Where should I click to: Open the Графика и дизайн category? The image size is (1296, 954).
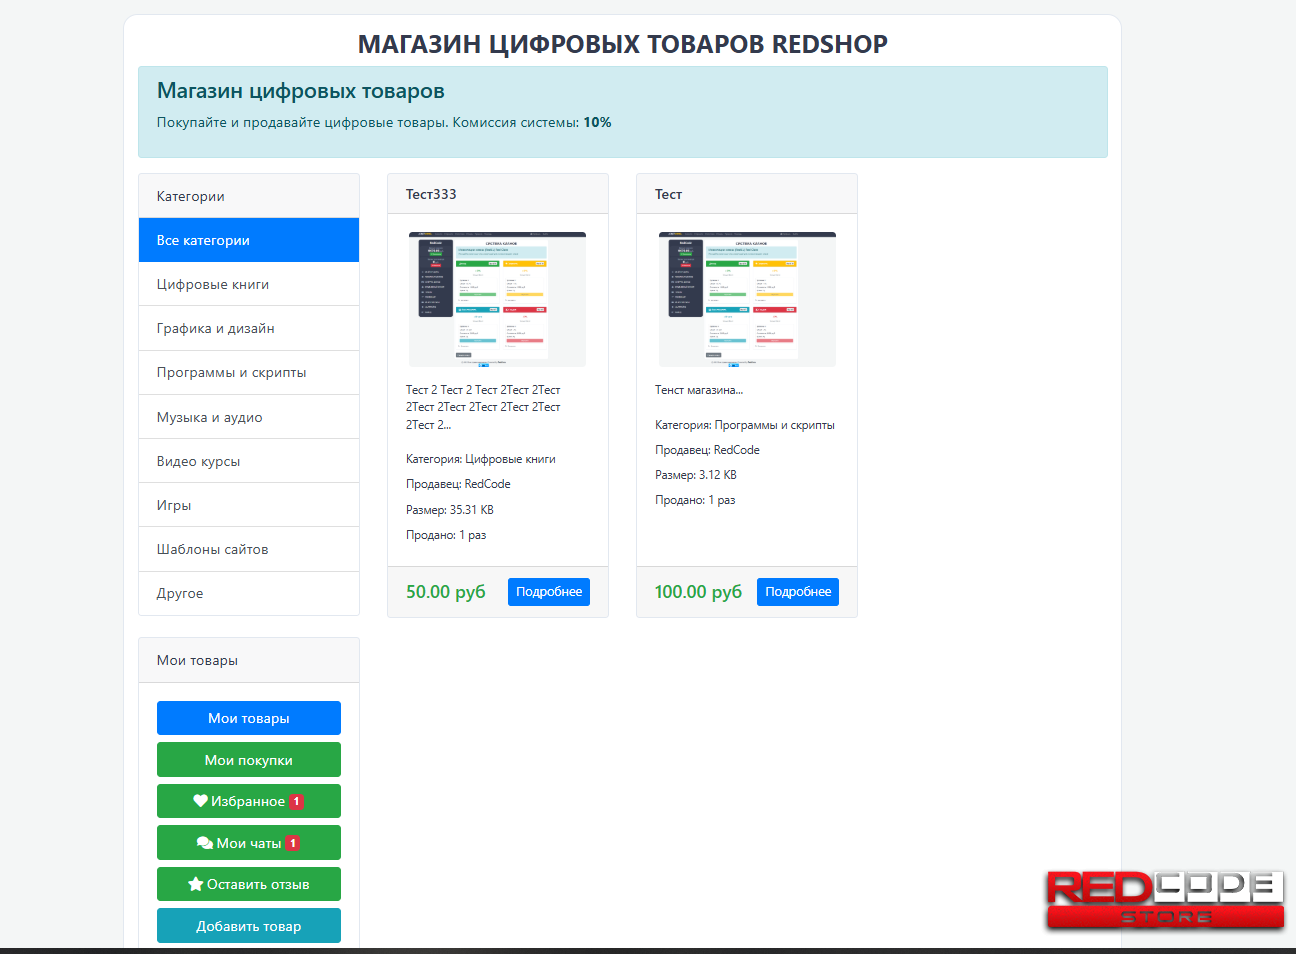248,328
